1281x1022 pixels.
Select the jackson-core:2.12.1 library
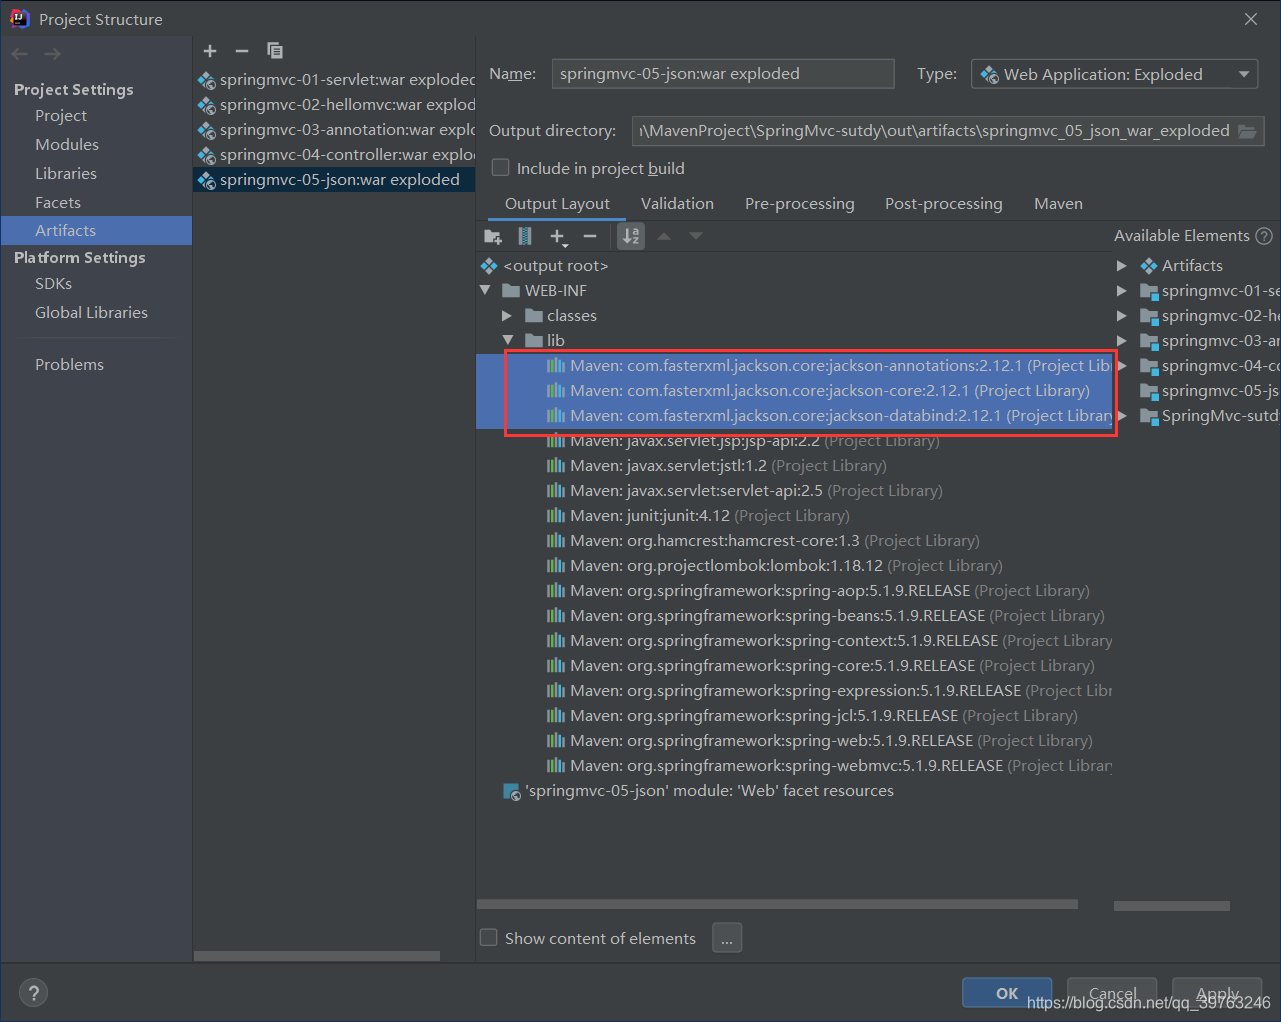794,391
